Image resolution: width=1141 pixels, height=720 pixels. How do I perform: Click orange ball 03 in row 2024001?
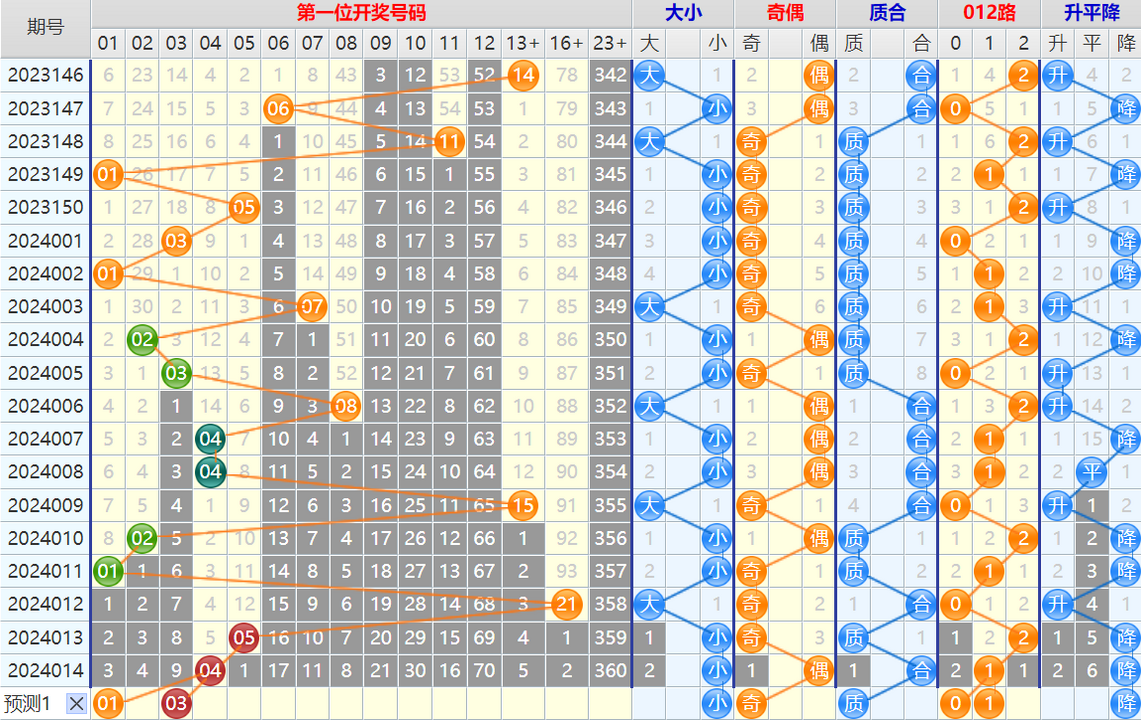[x=176, y=241]
